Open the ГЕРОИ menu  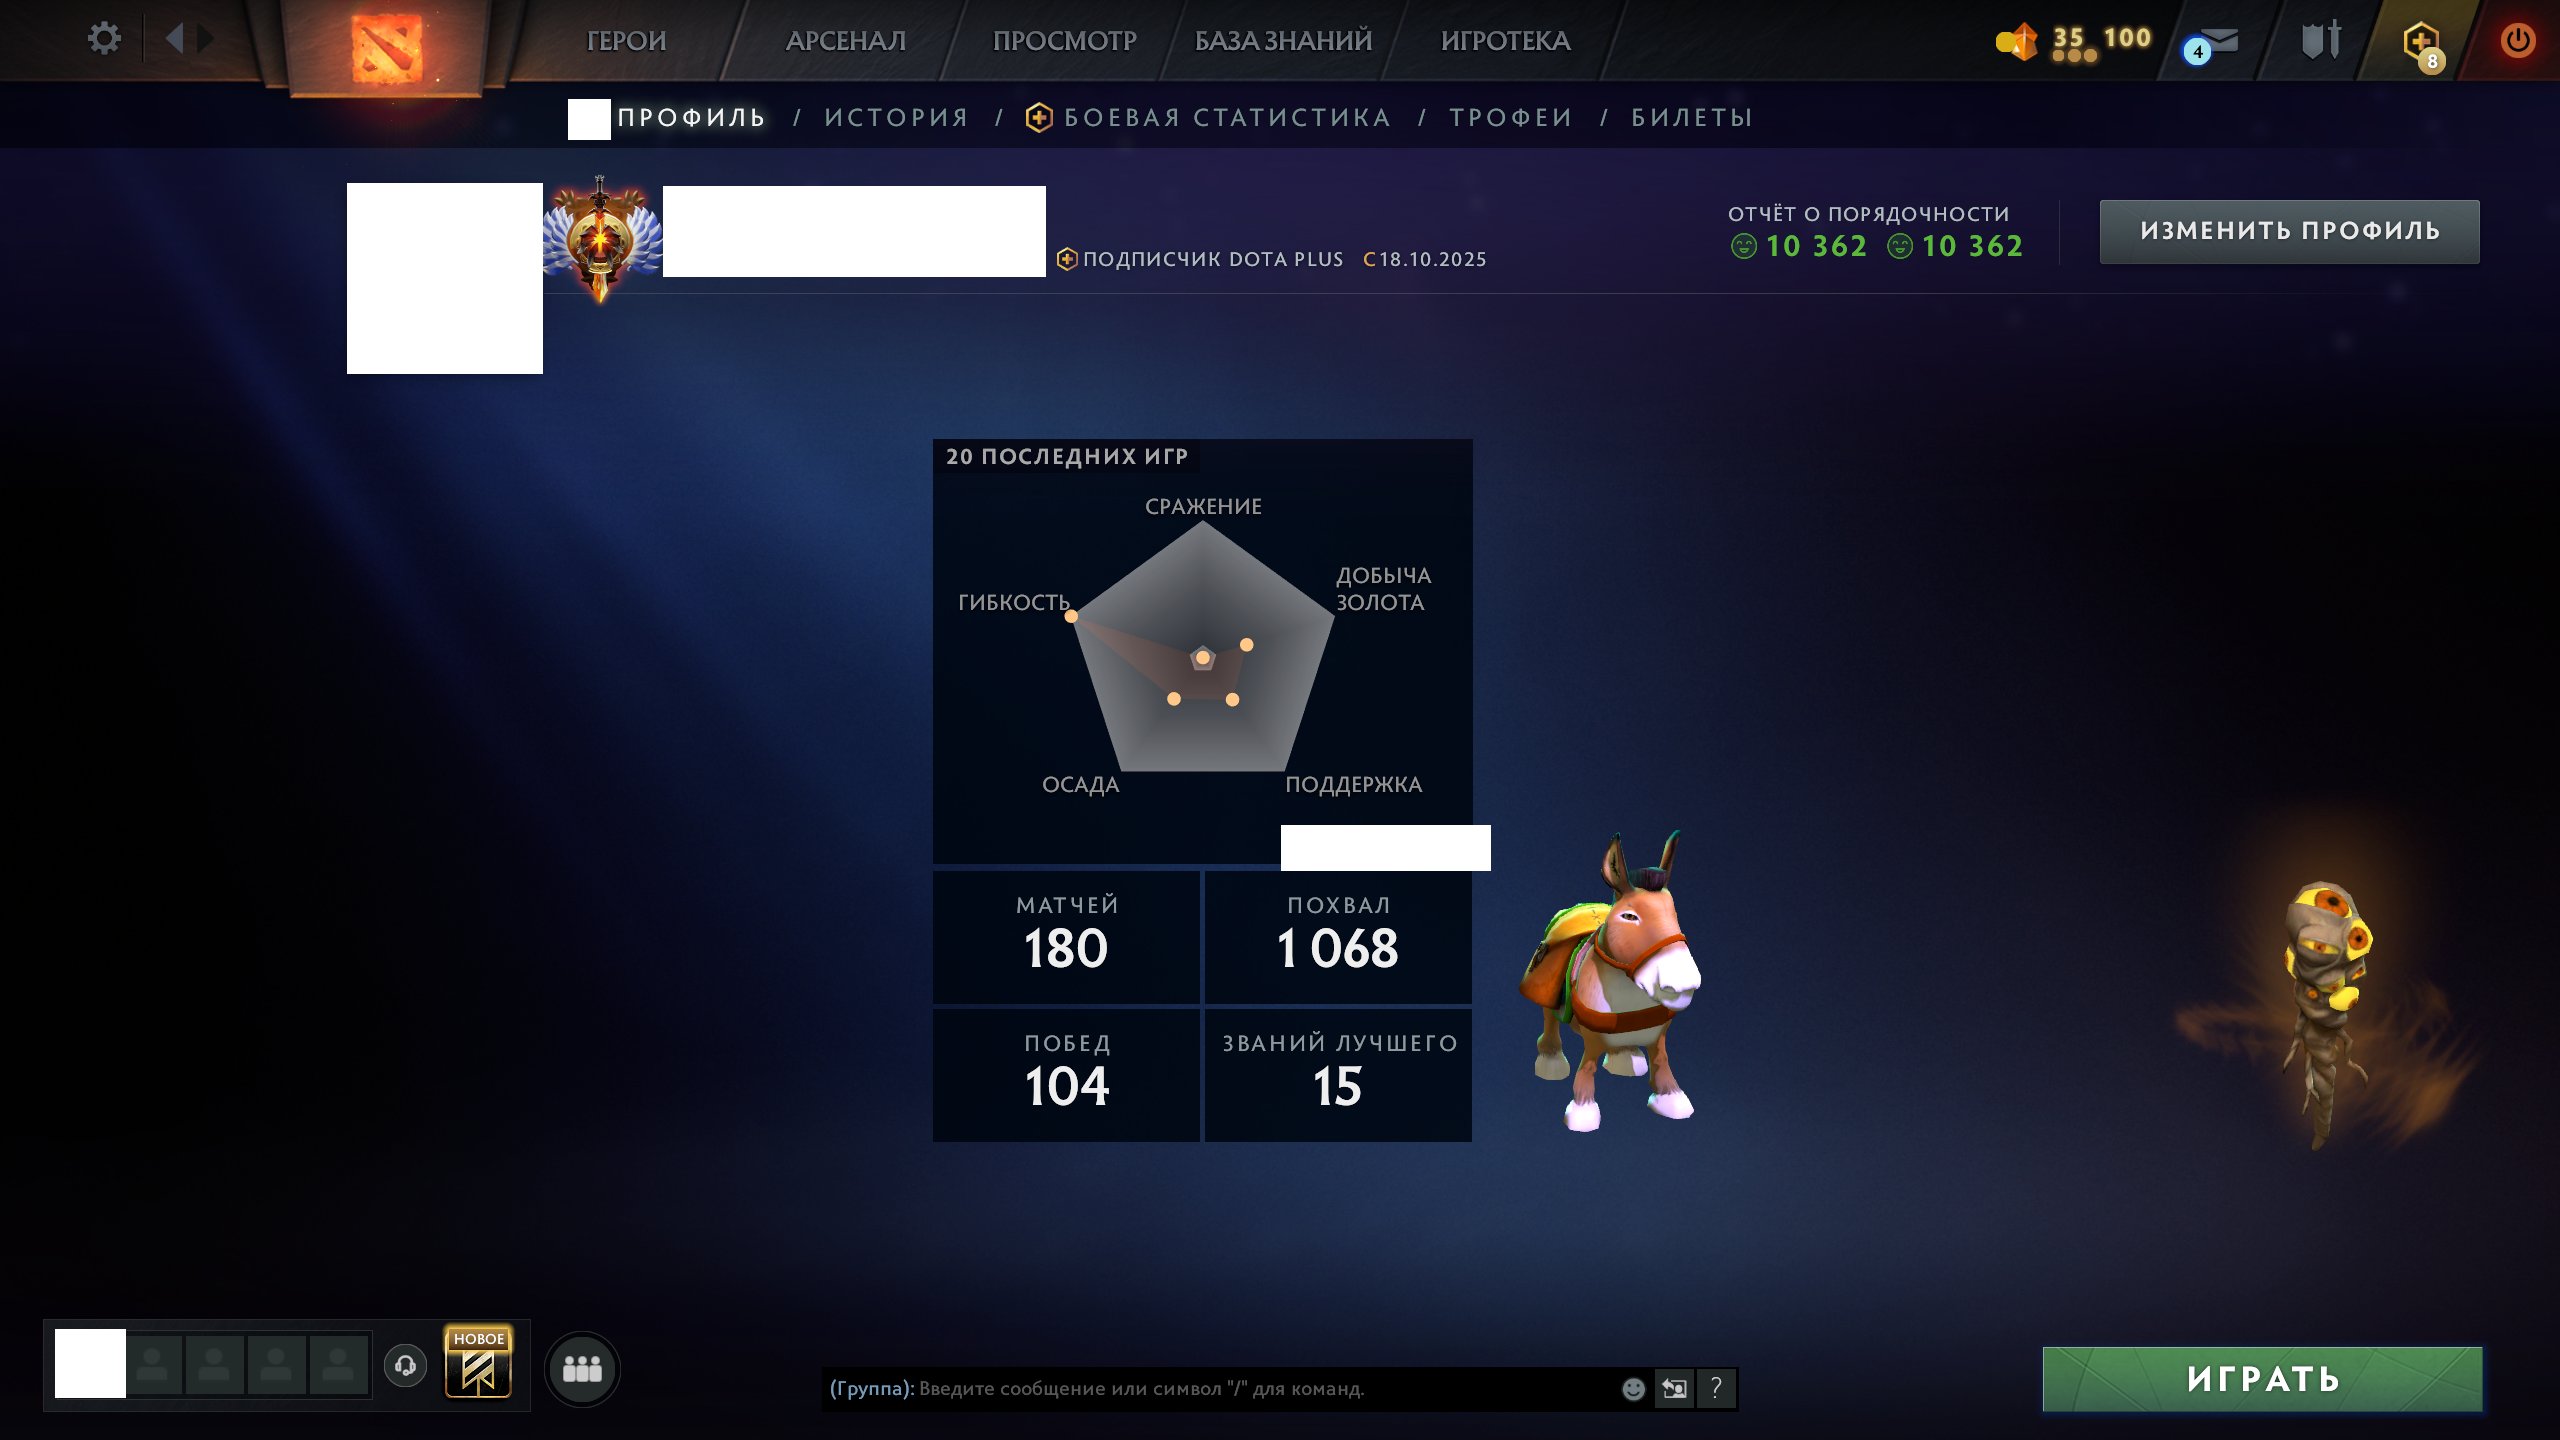pos(626,41)
